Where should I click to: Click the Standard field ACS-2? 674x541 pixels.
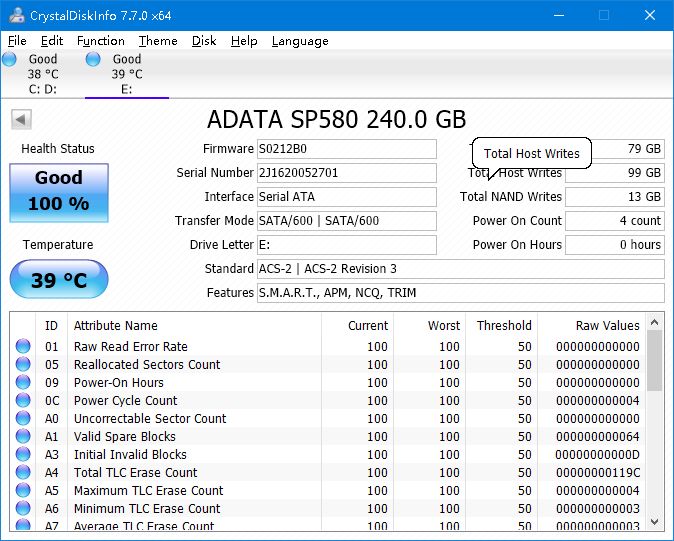pos(461,269)
